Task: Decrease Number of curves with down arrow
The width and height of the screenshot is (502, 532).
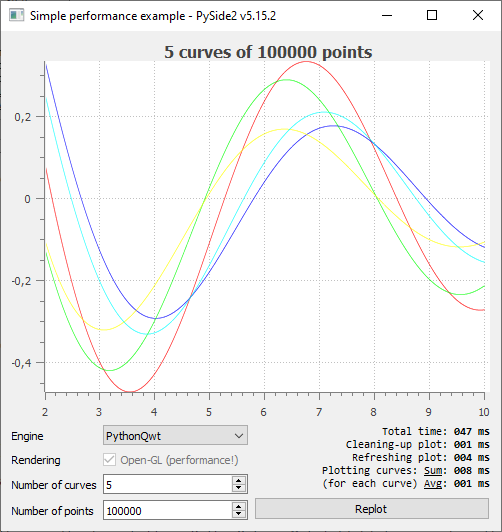Action: pos(239,488)
